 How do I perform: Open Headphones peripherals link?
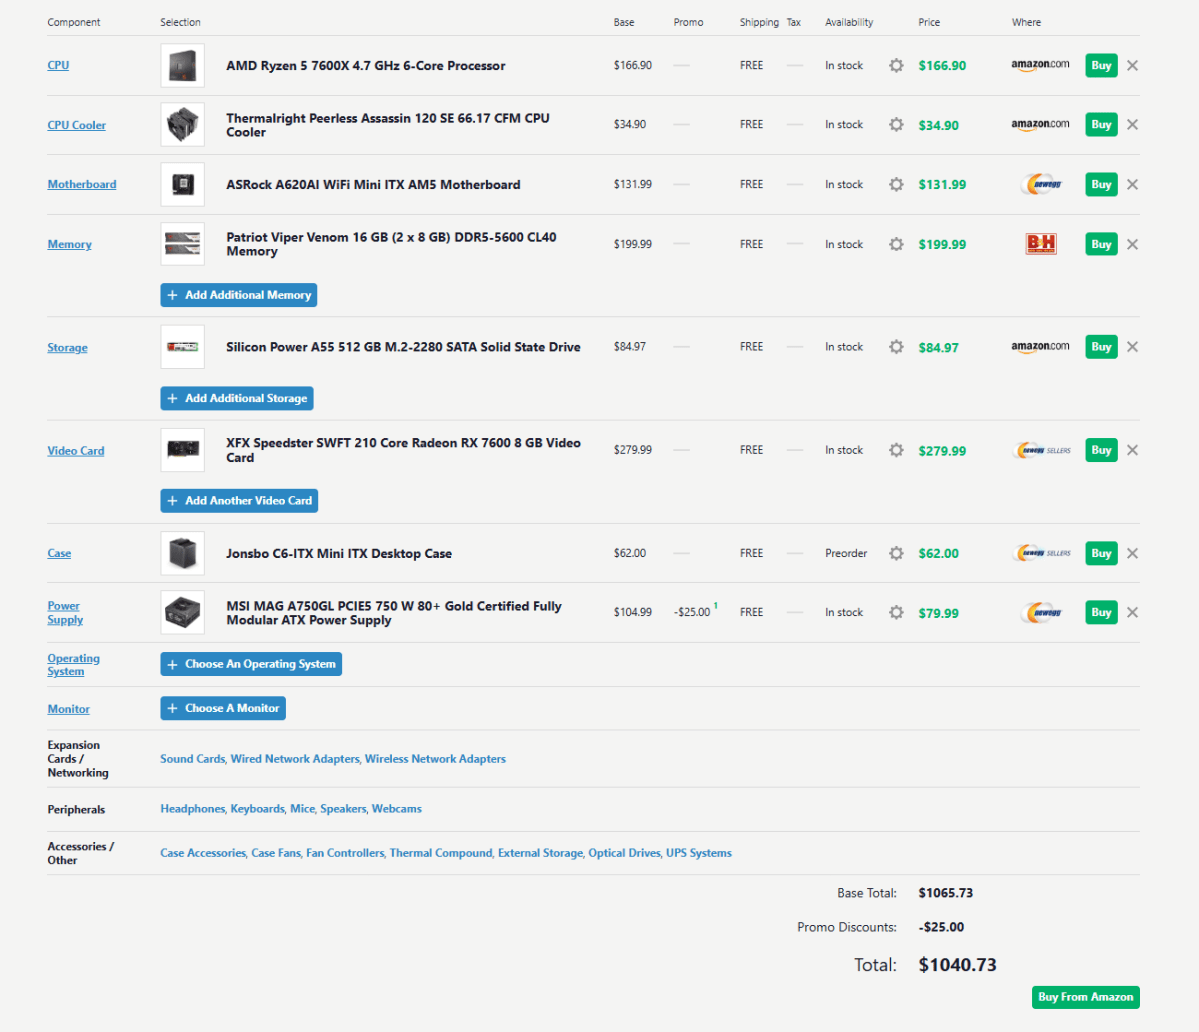coord(193,809)
